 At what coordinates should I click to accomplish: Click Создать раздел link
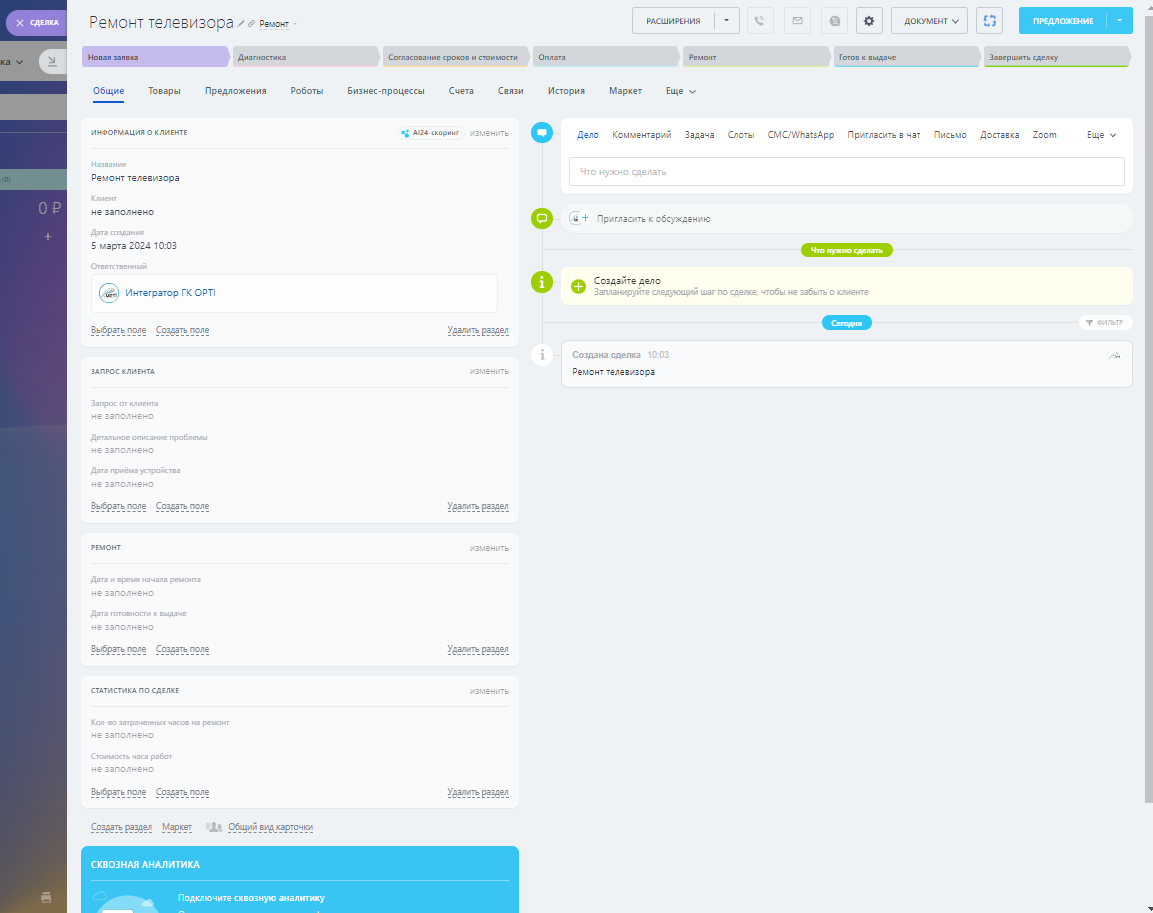pyautogui.click(x=121, y=827)
